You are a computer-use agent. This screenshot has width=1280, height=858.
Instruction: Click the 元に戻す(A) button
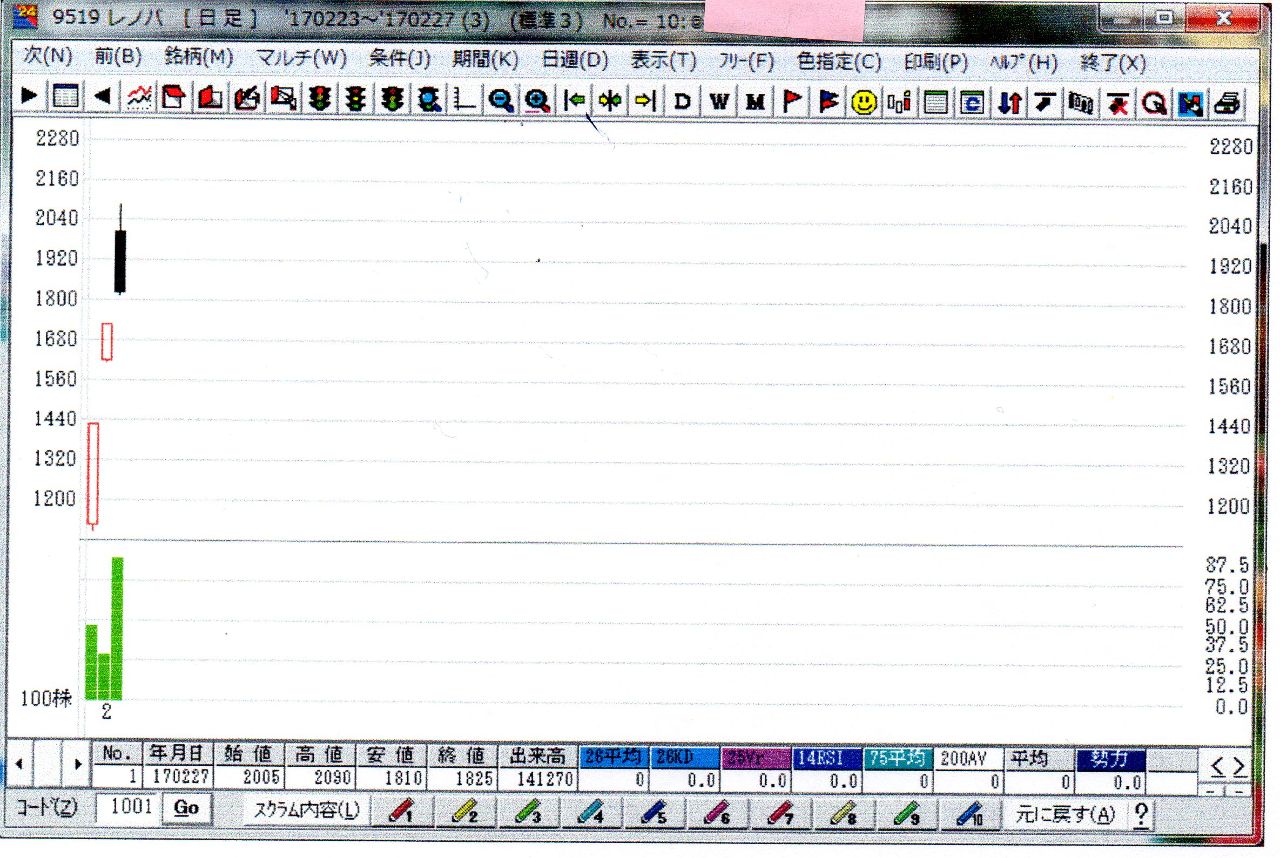1064,813
